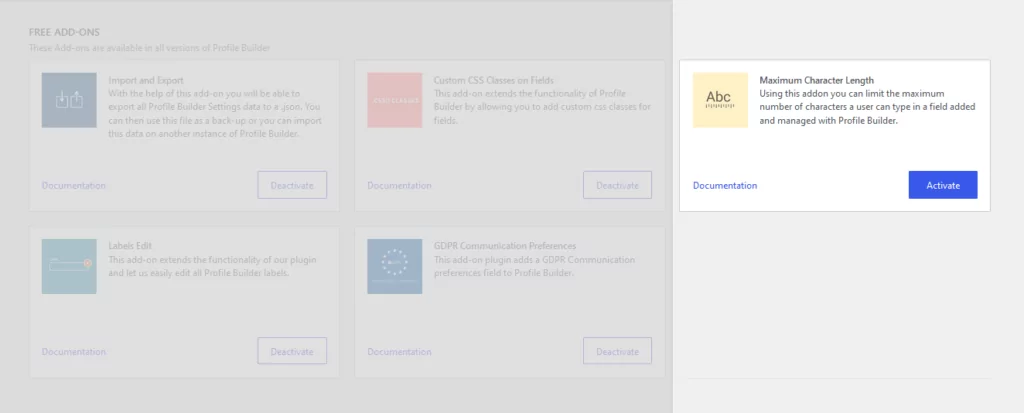Open Documentation for Custom CSS Classes on Fields

pos(399,186)
